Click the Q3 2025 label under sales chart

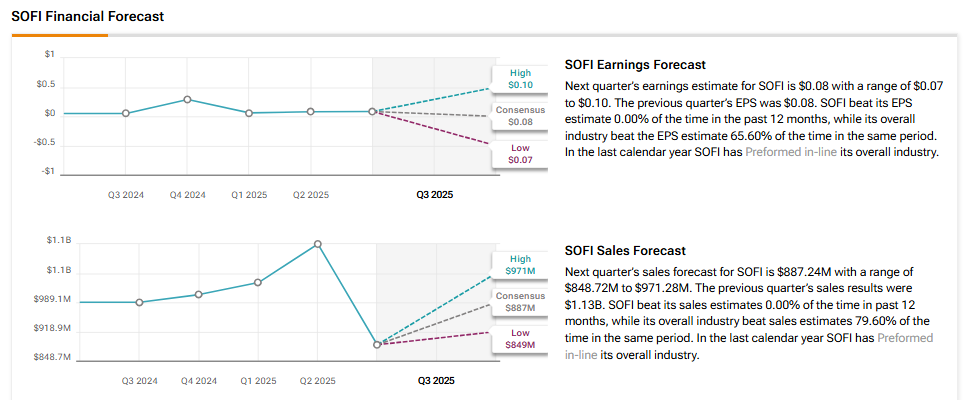click(435, 381)
